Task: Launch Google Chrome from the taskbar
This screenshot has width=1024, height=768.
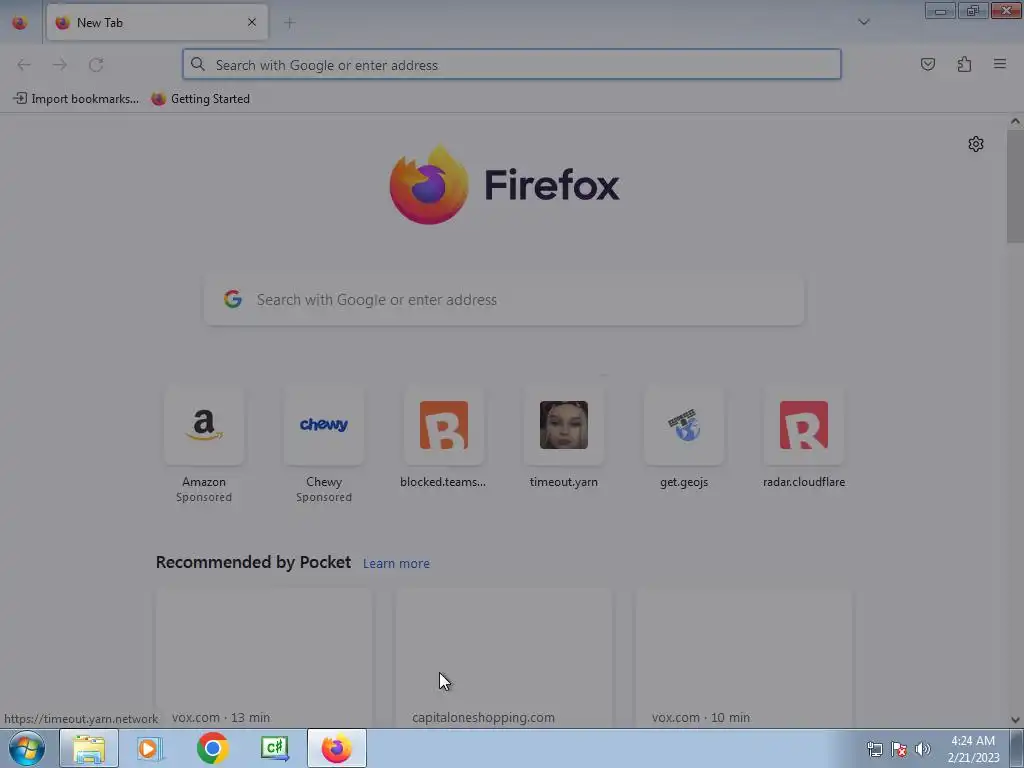Action: tap(212, 748)
